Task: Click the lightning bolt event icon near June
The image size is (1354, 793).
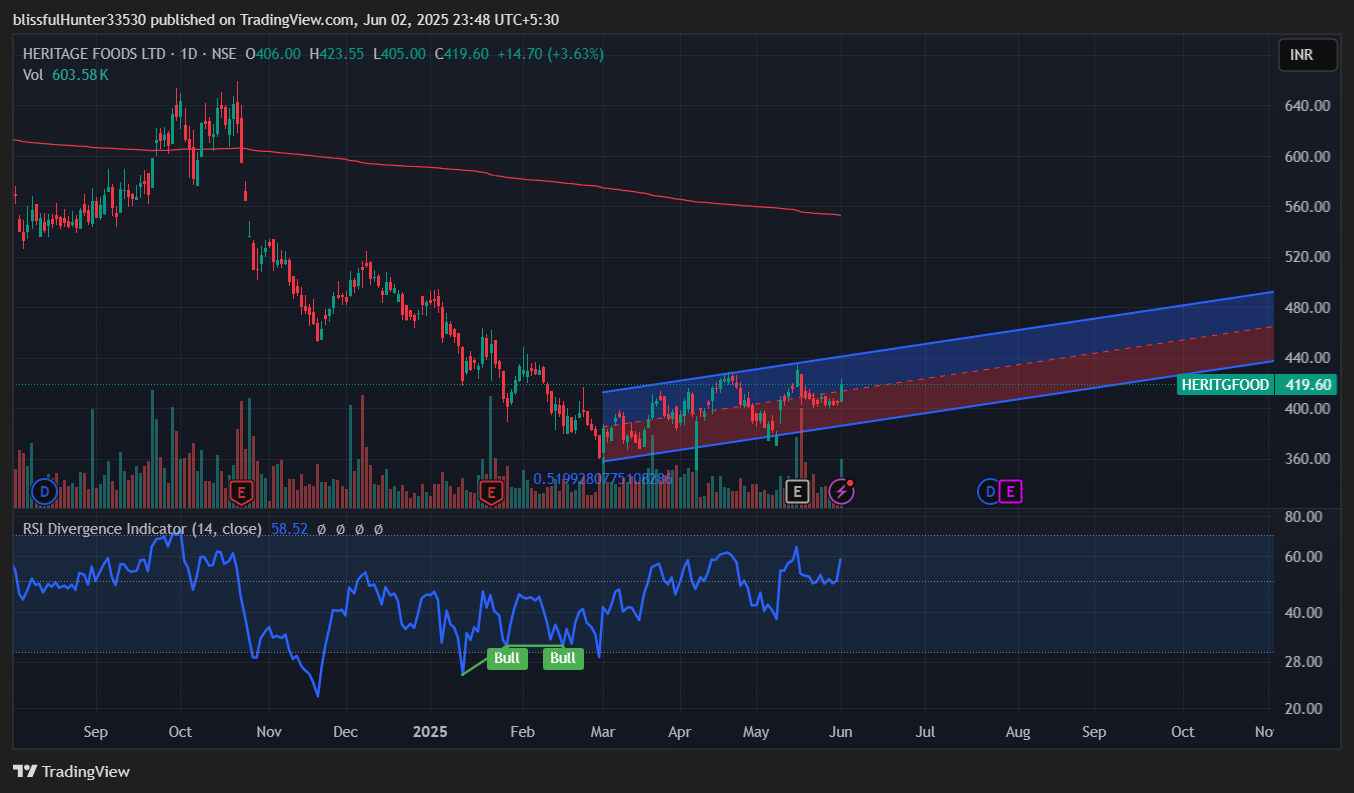Action: point(842,491)
